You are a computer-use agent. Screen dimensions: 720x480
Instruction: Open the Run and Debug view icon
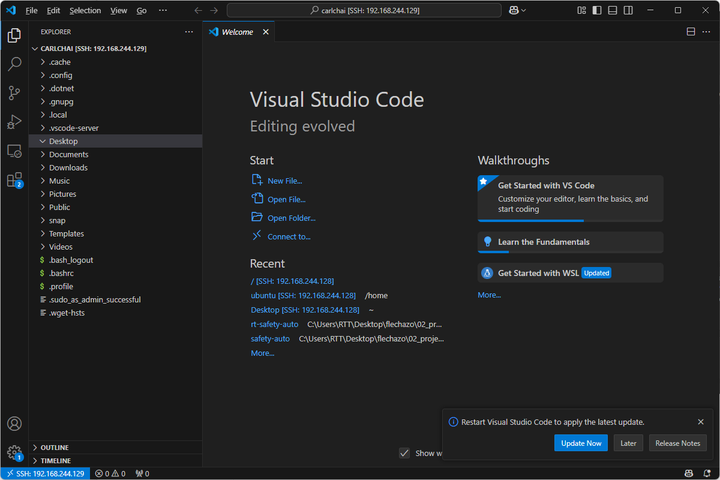coord(14,122)
